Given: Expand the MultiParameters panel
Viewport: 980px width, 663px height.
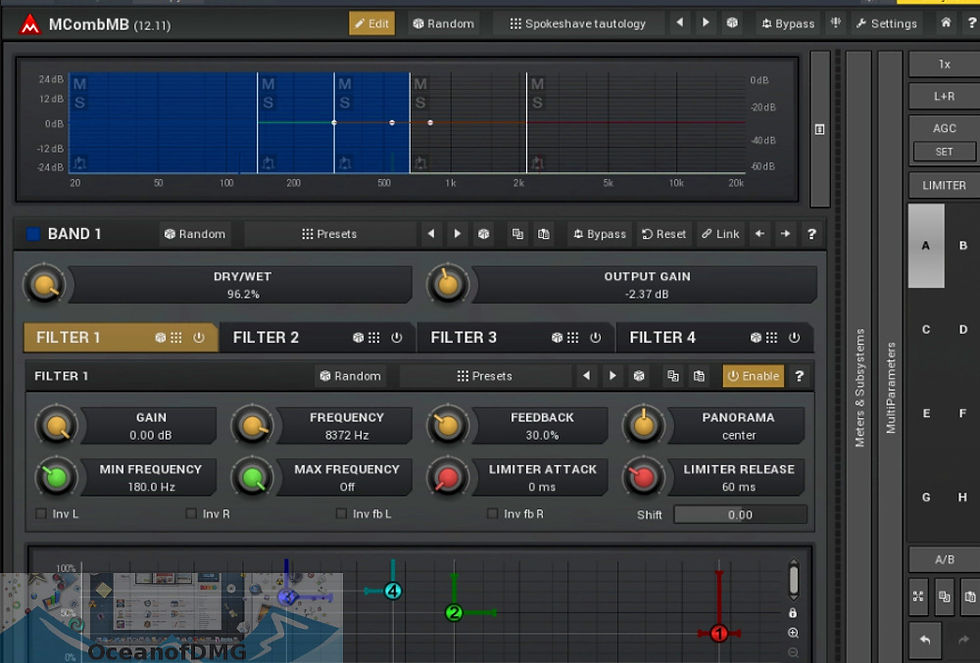Looking at the screenshot, I should [891, 387].
